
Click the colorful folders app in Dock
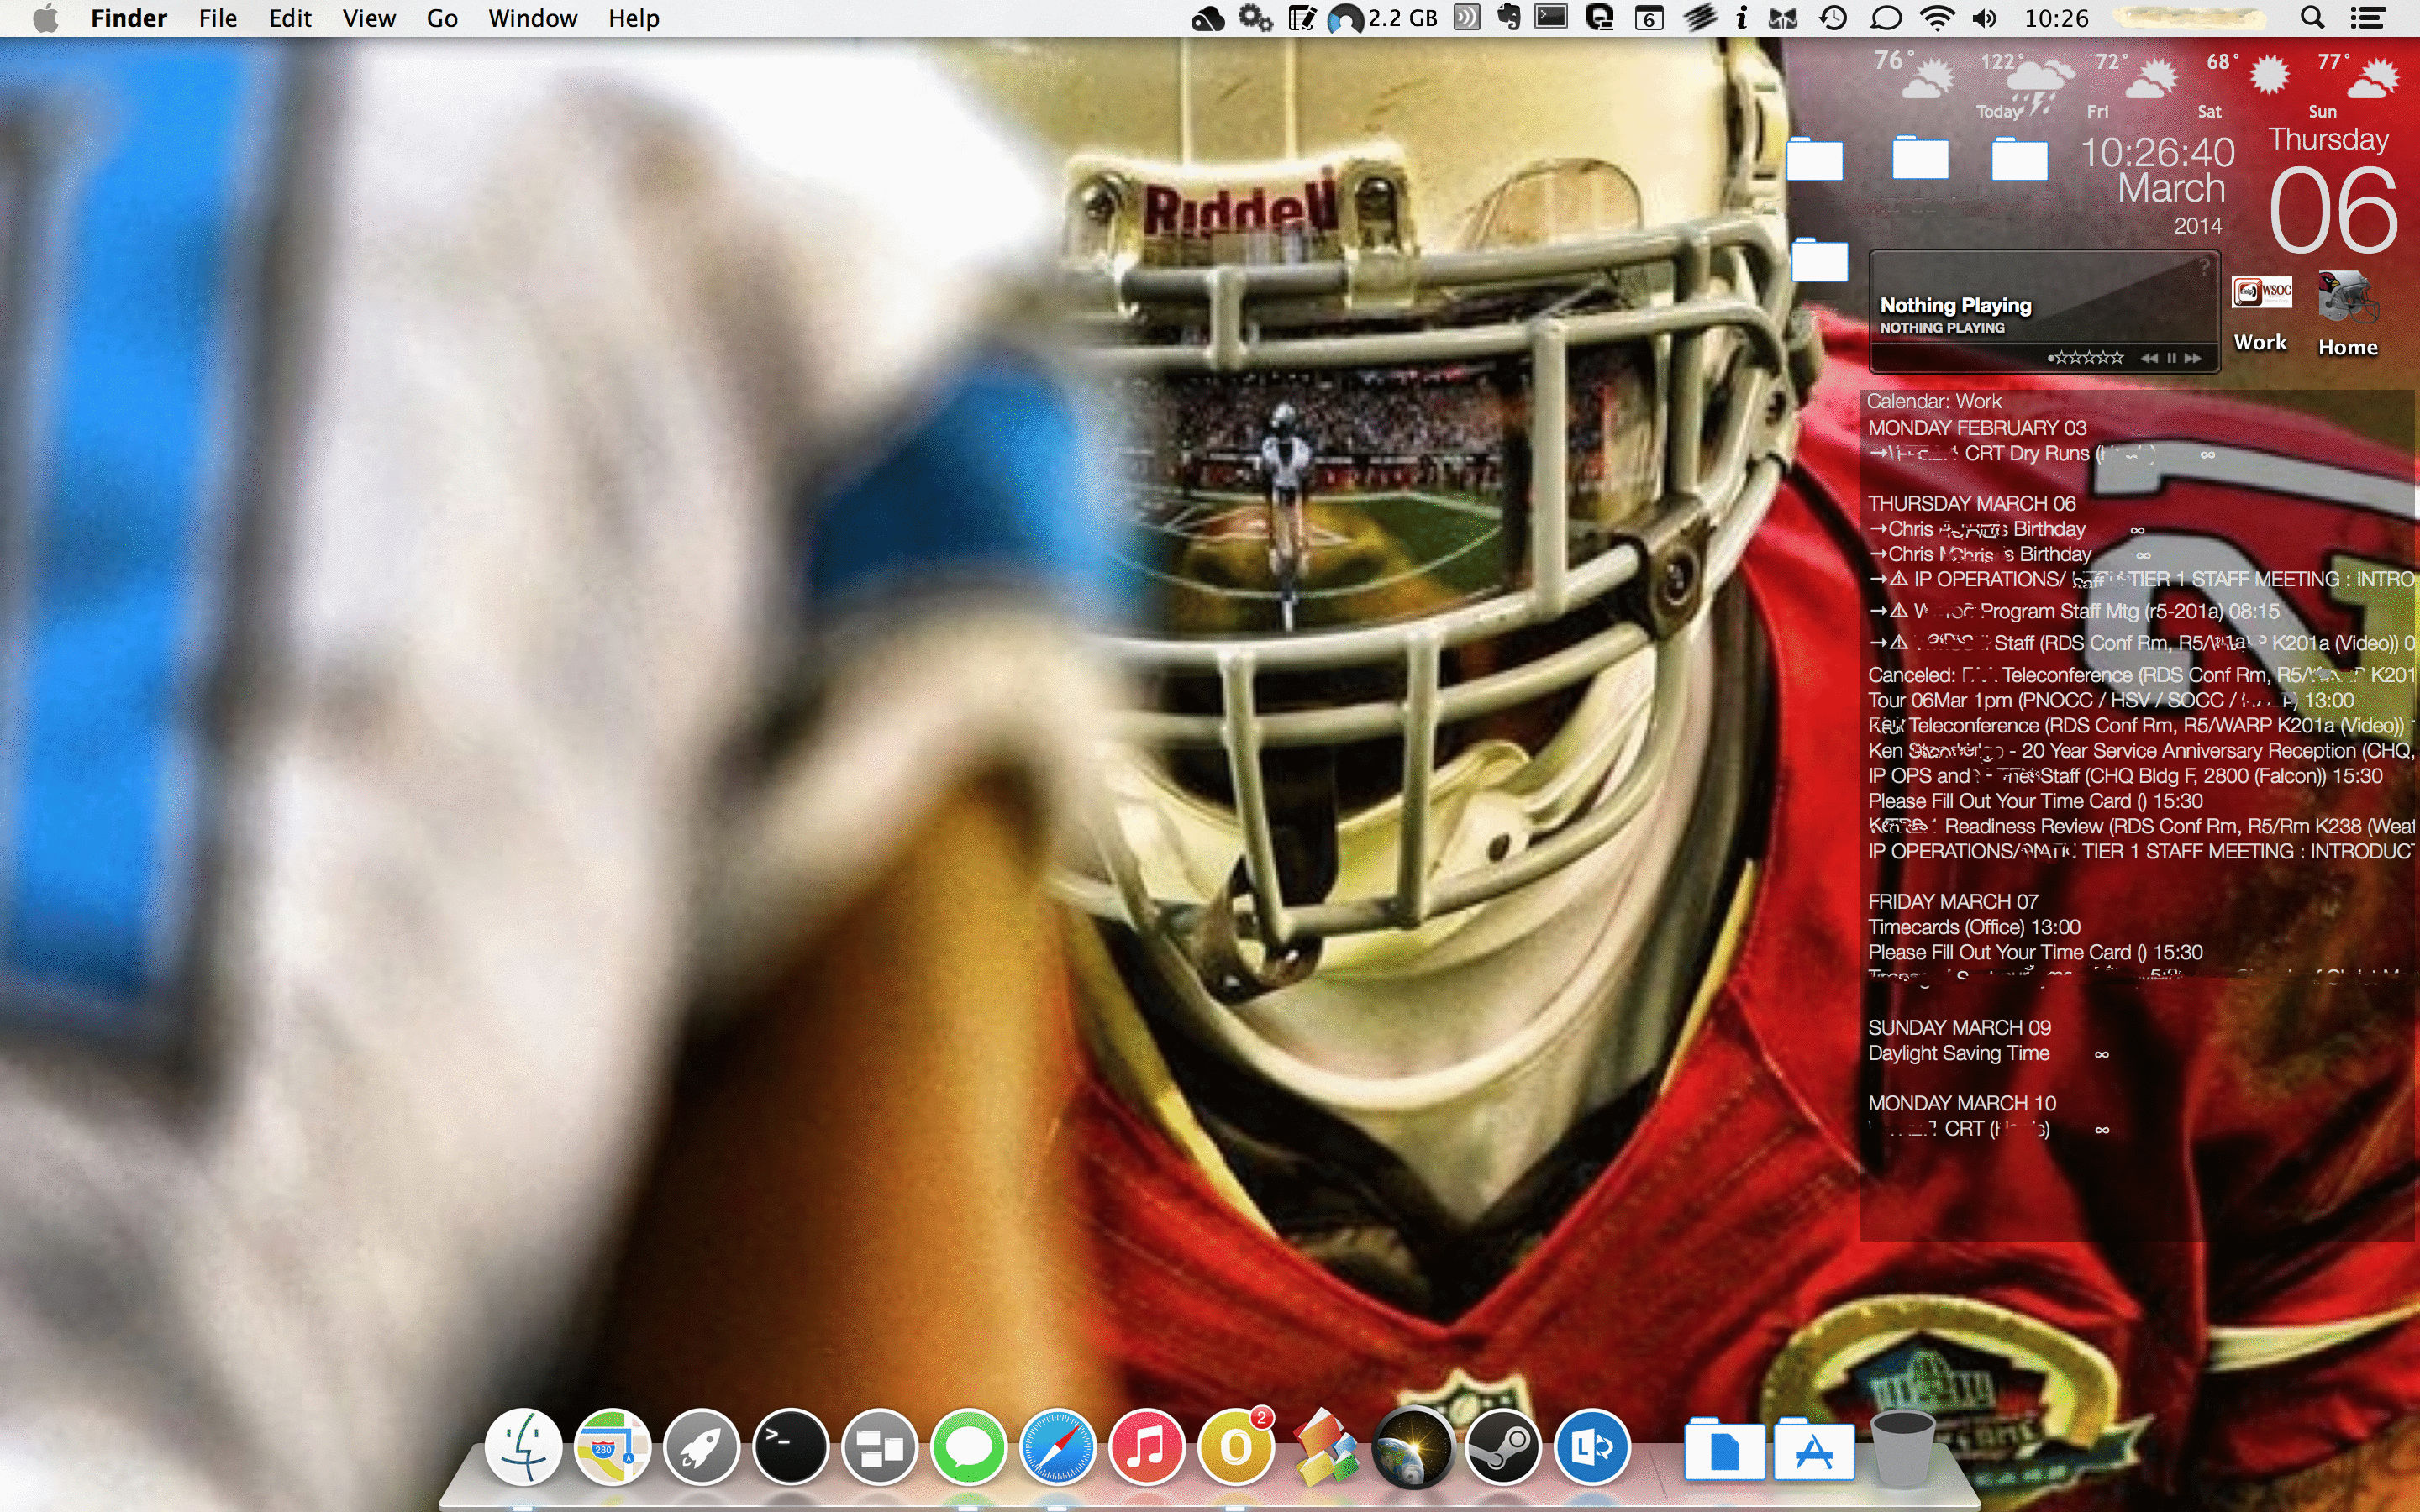point(1324,1447)
